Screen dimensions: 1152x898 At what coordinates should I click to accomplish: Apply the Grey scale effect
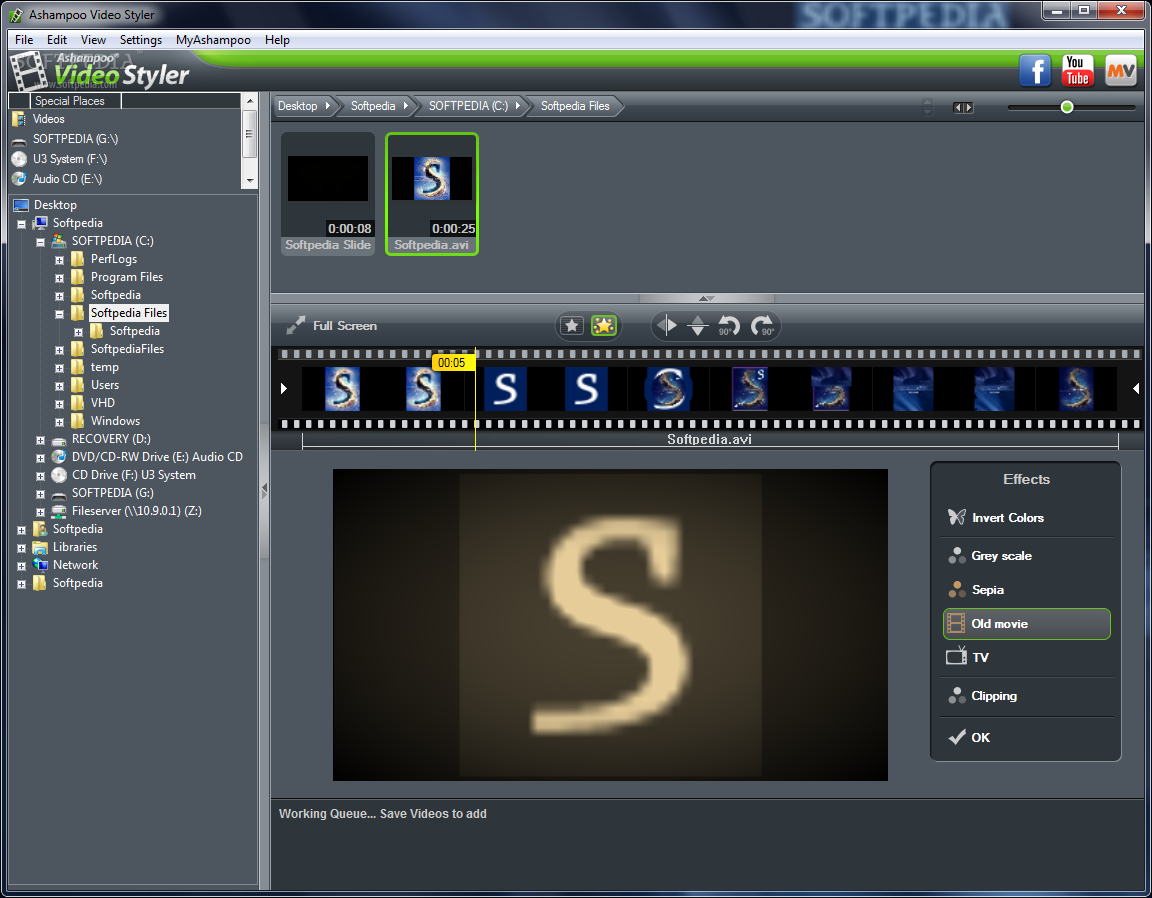pos(1026,556)
